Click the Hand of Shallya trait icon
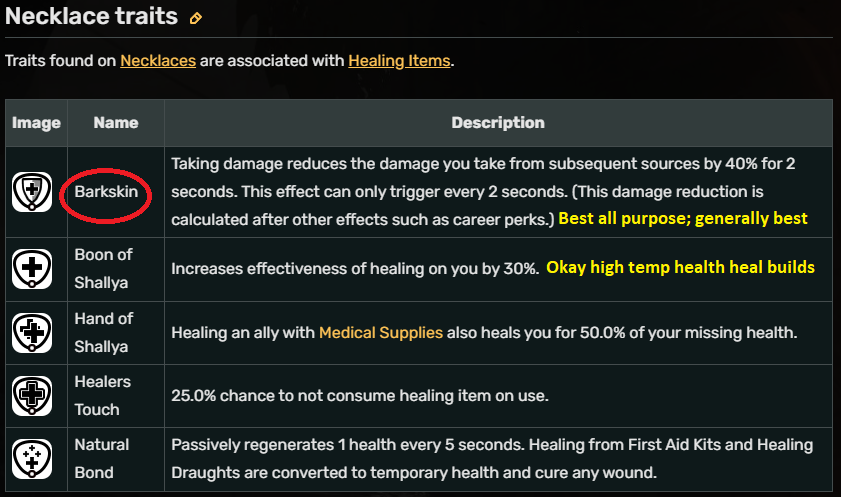This screenshot has width=841, height=497. click(32, 333)
